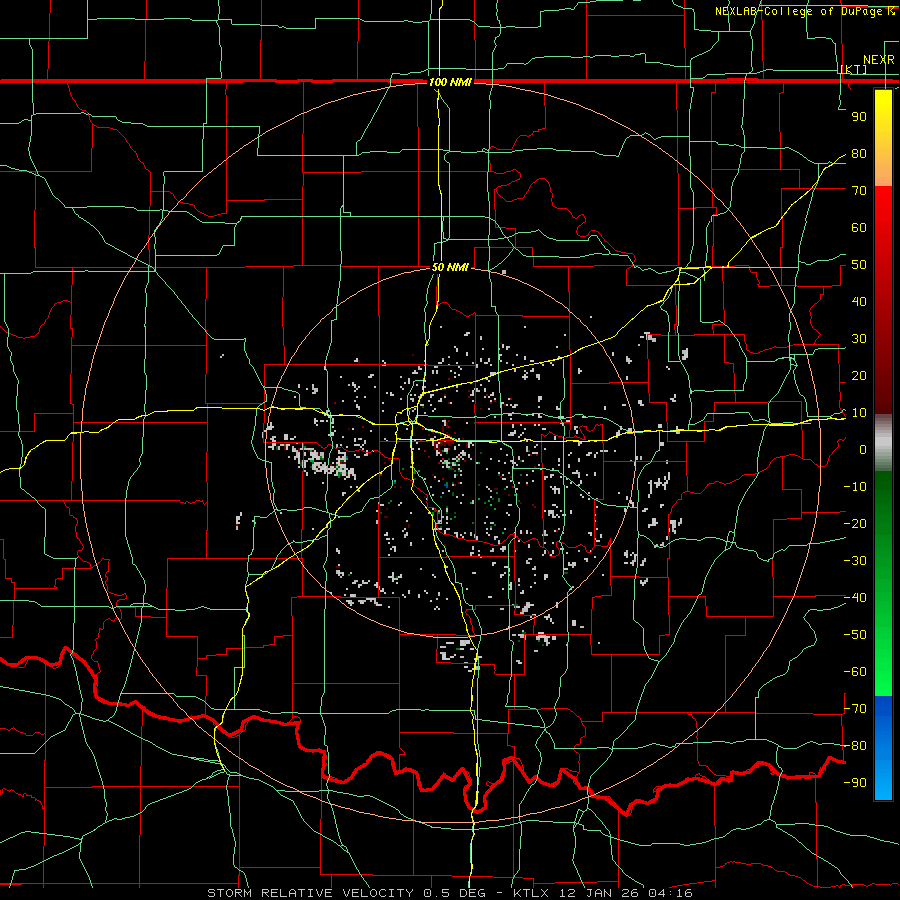
Task: Click the -90 scale value
Action: coord(855,783)
